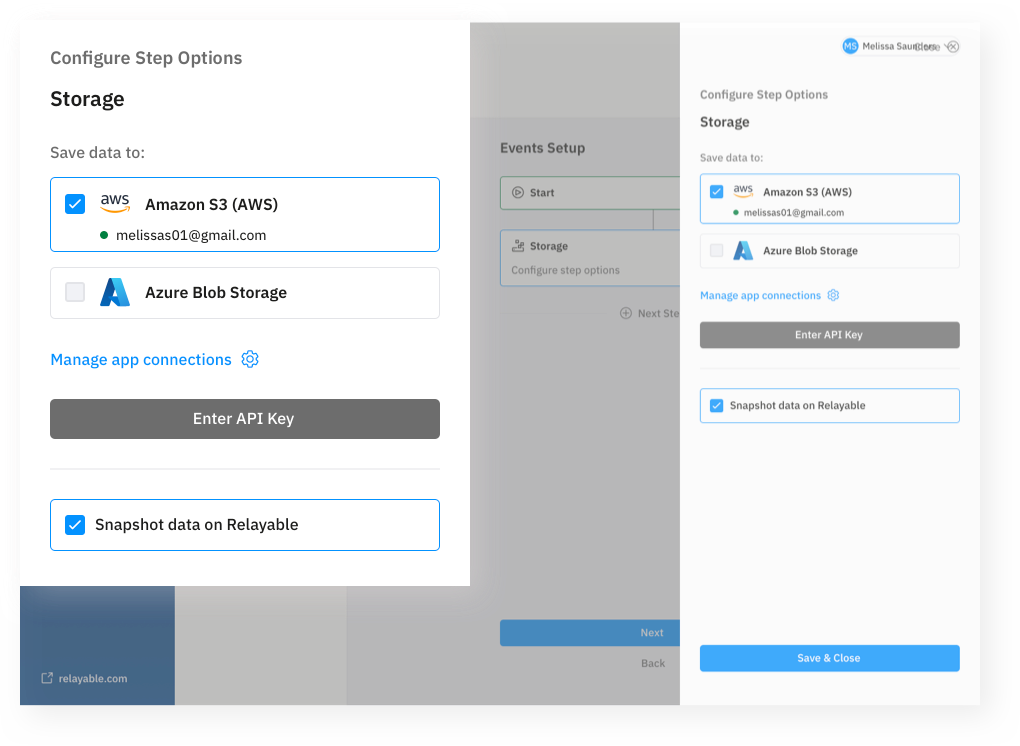
Task: Click Save & Close
Action: pyautogui.click(x=829, y=658)
